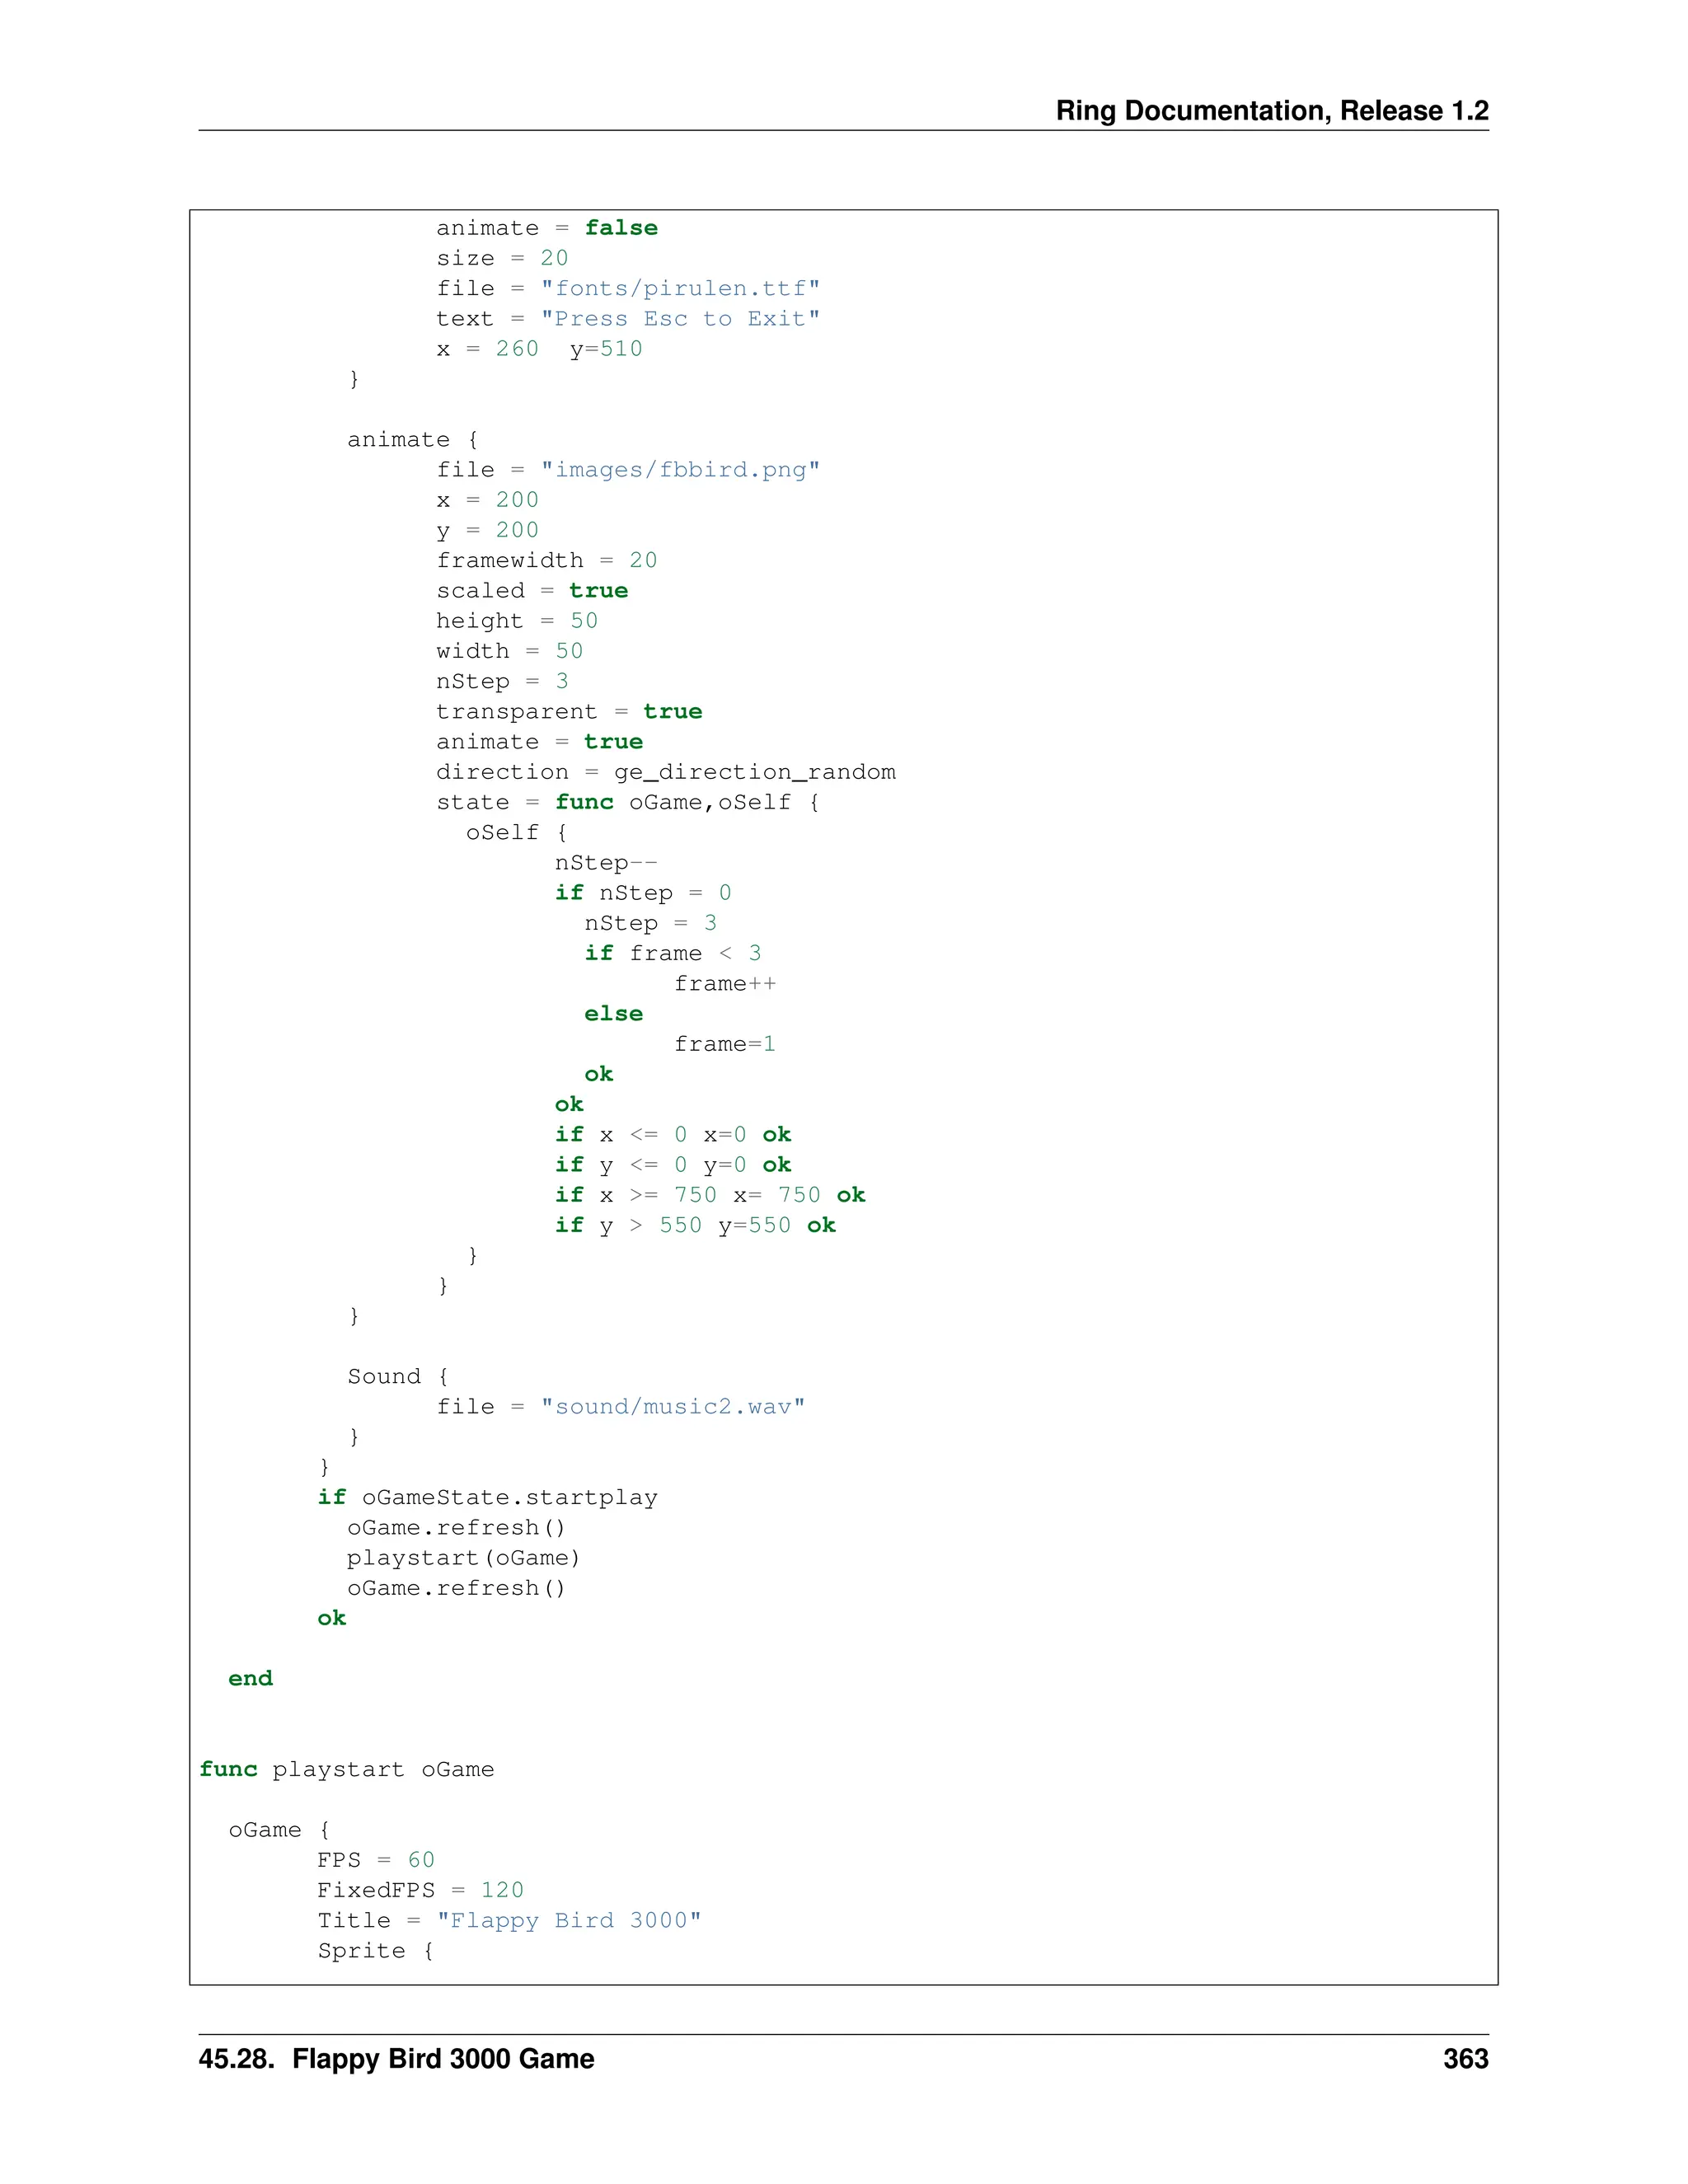Click the 'nStep--' line
The width and height of the screenshot is (1688, 2184).
pos(605,863)
